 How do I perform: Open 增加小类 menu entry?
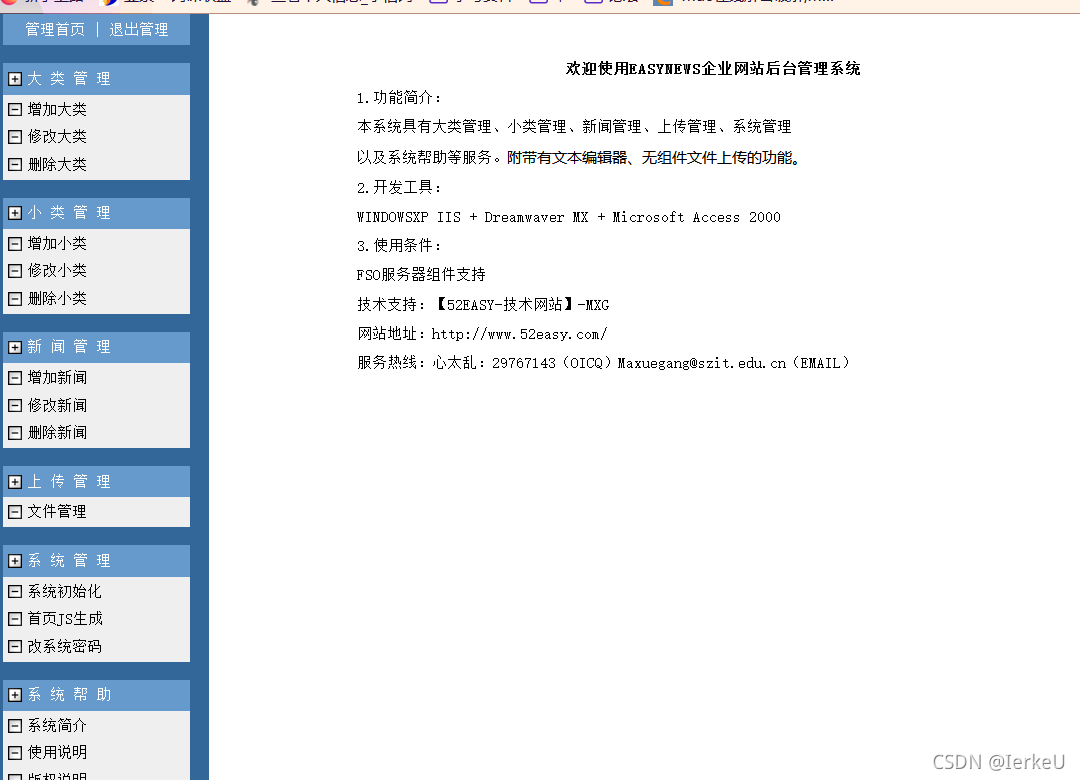[57, 243]
